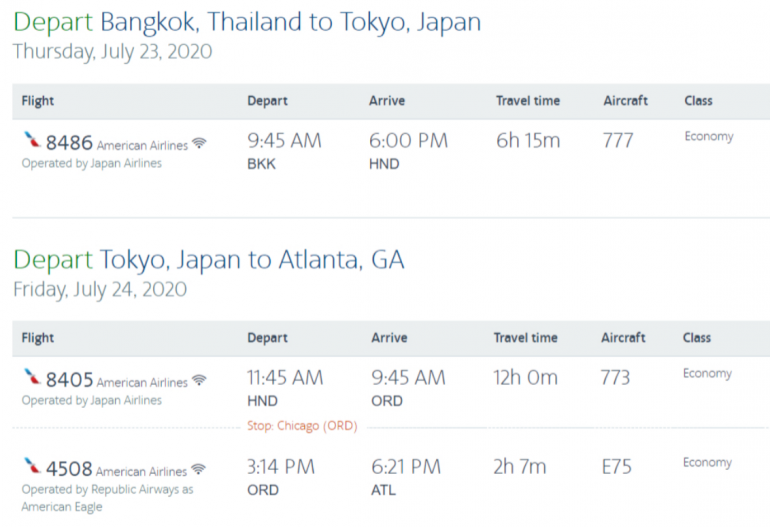Viewport: 770px width, 527px height.
Task: Click the American Airlines logo beside flight 4508
Action: coord(32,468)
